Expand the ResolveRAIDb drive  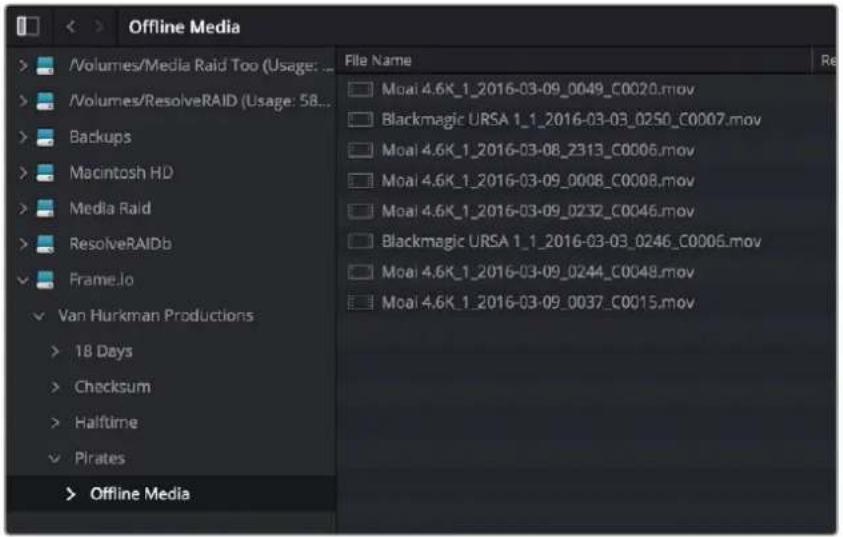(x=23, y=244)
